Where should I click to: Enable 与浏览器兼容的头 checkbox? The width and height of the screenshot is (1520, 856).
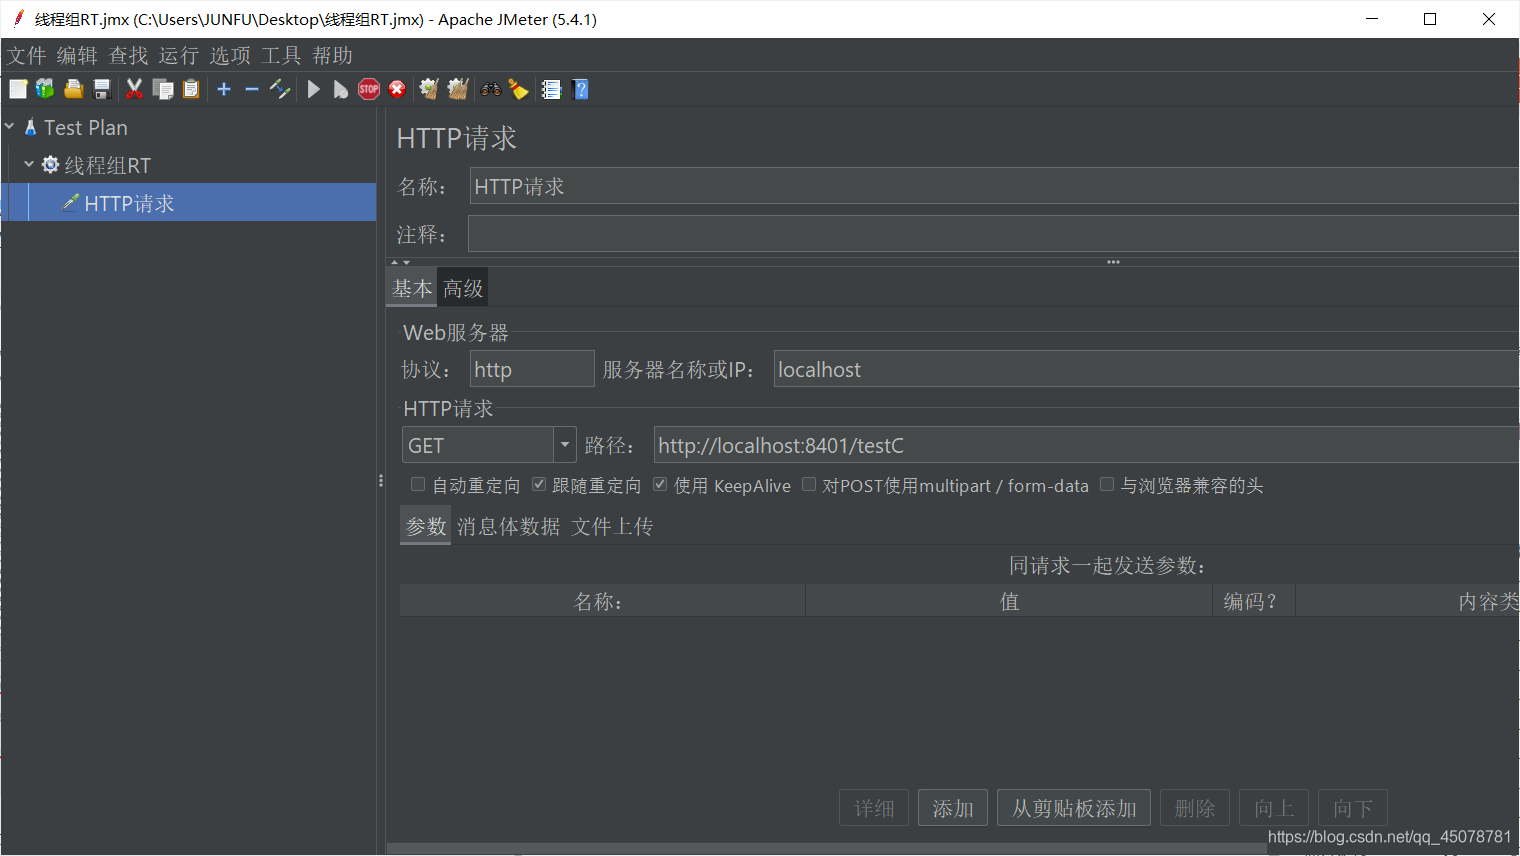tap(1107, 484)
